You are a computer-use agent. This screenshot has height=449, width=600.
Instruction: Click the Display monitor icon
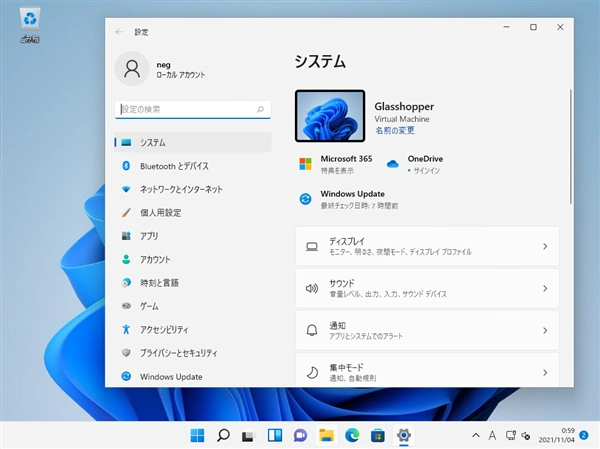[x=312, y=247]
